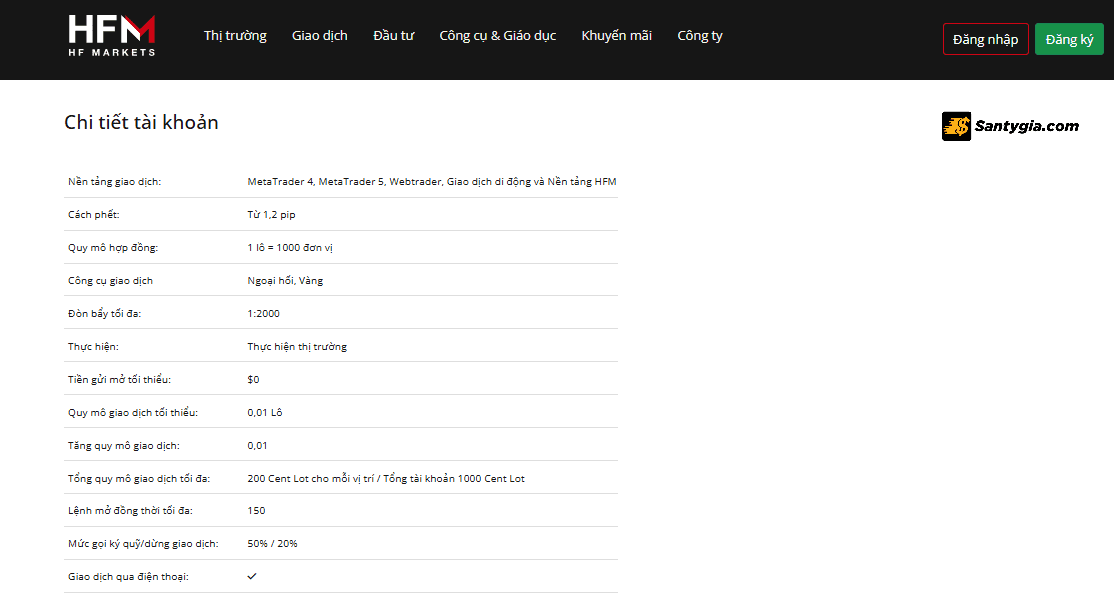Select the Mức gọi ký quỹ/dừng giao dịch label

tap(144, 543)
